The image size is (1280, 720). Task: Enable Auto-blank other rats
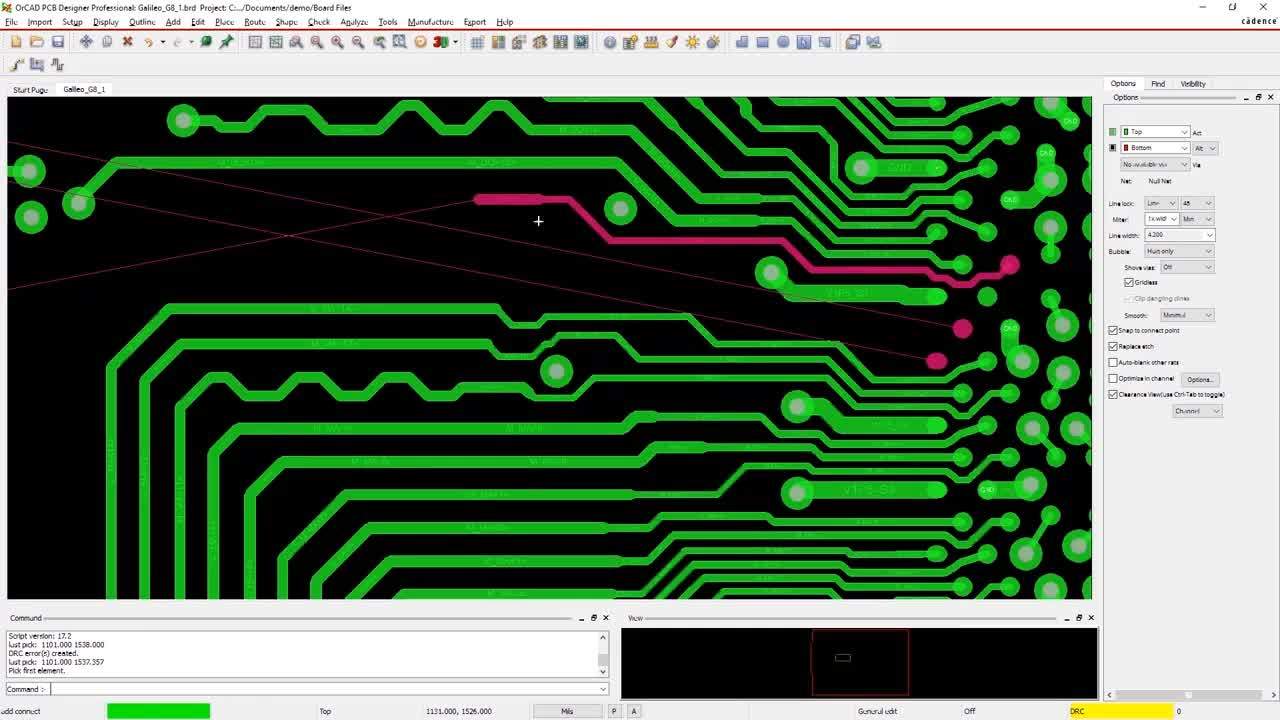[x=1113, y=362]
